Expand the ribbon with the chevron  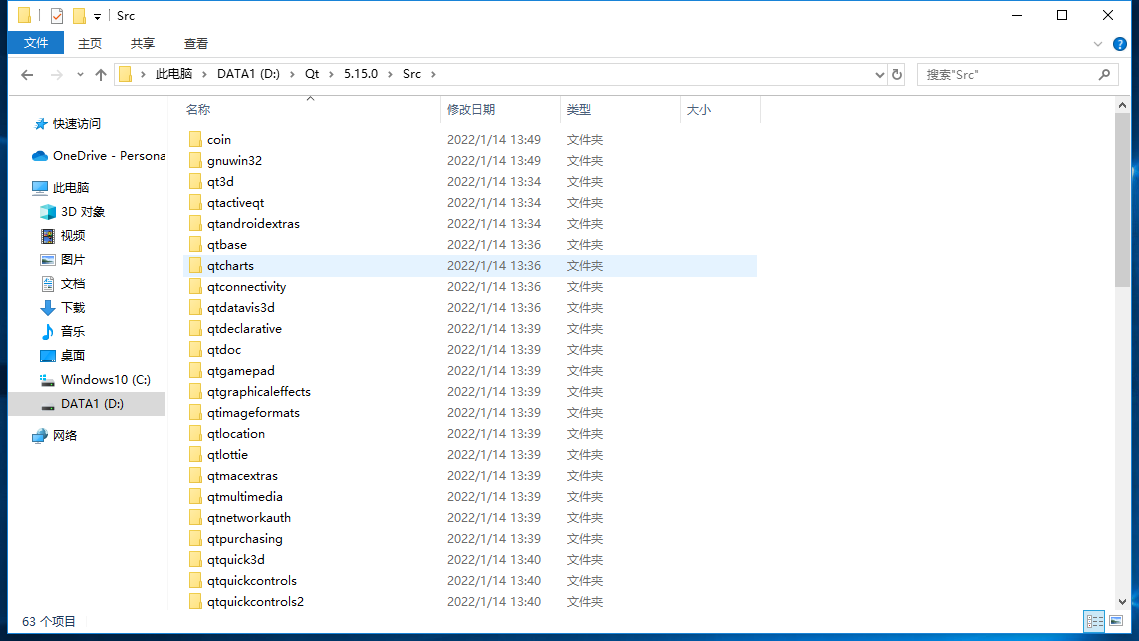click(x=1098, y=44)
